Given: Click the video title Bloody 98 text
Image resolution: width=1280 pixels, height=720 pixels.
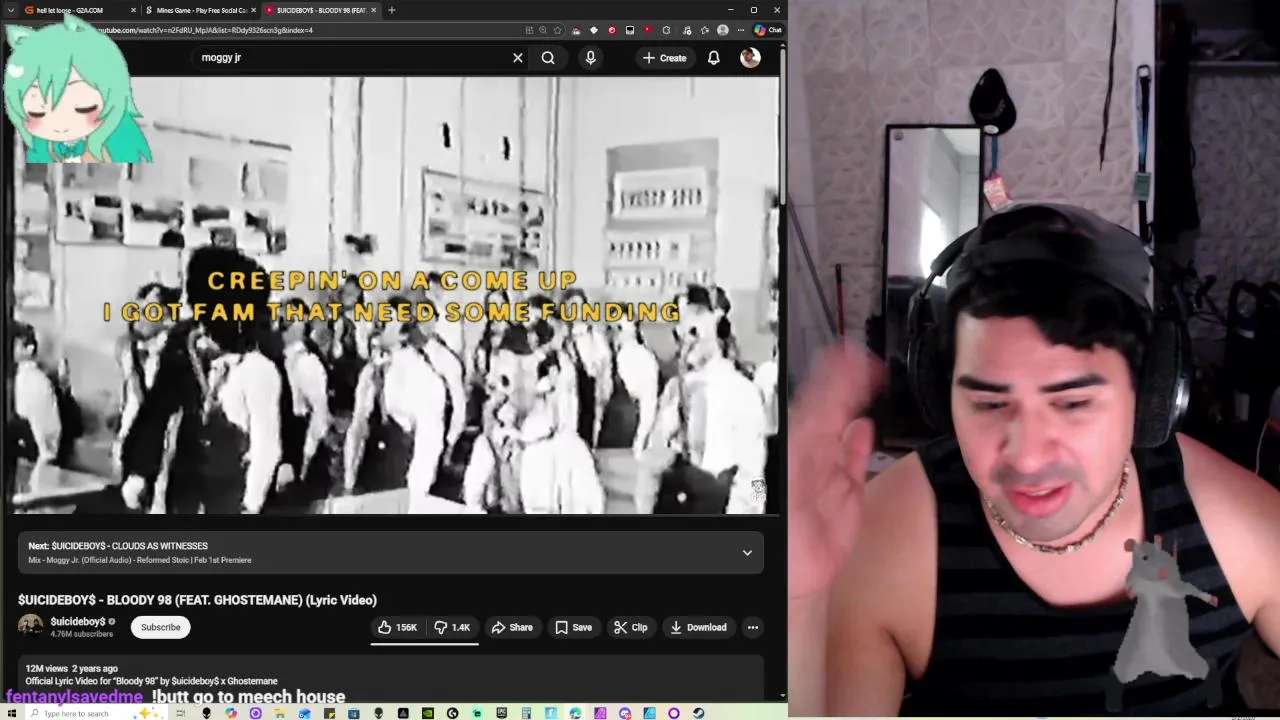Looking at the screenshot, I should 197,600.
